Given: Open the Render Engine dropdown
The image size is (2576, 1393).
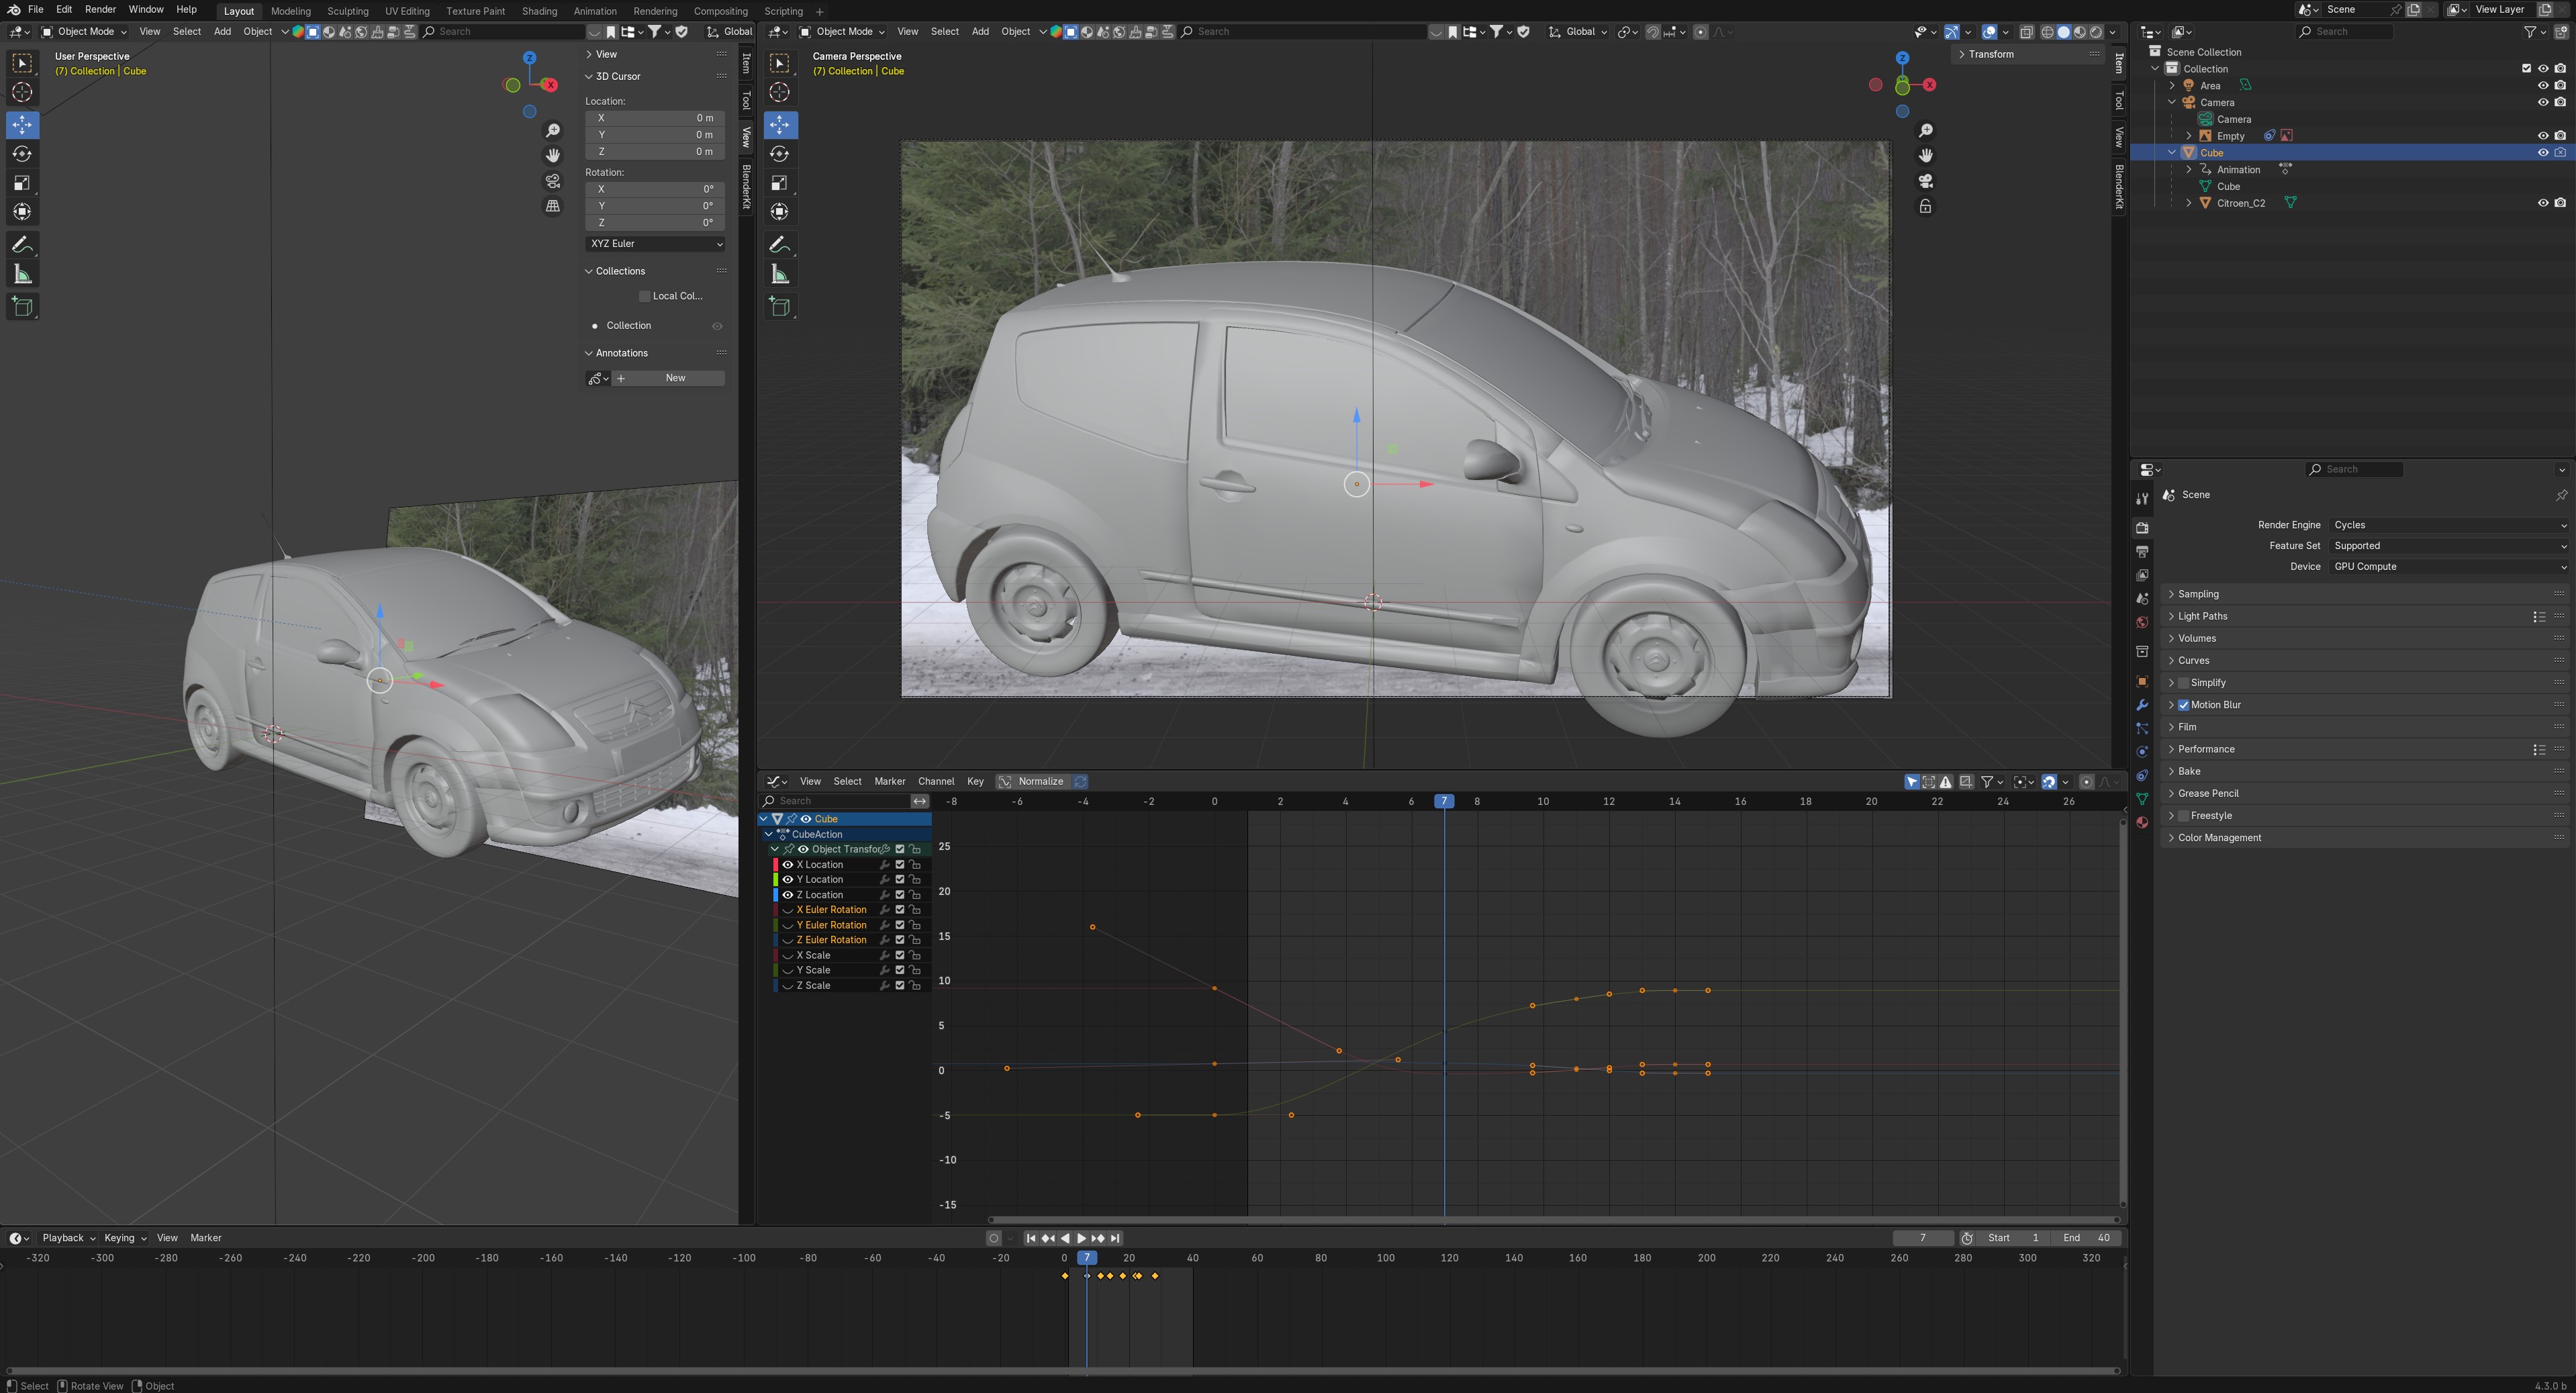Looking at the screenshot, I should click(x=2448, y=525).
